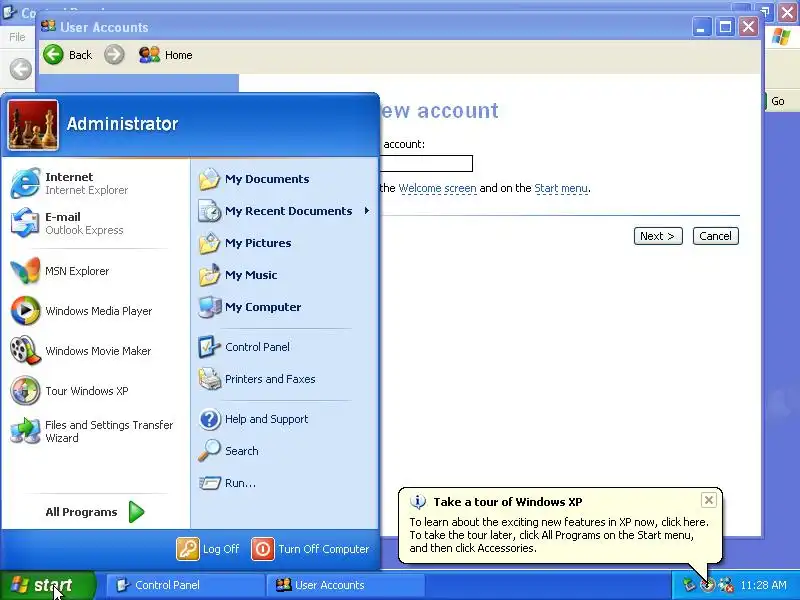Open the Run... dialog
The image size is (800, 600).
284,483
